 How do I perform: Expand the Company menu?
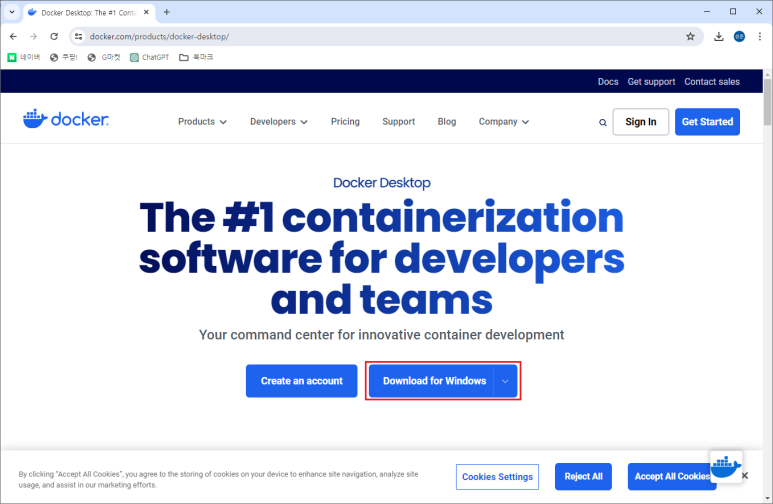[x=503, y=122]
